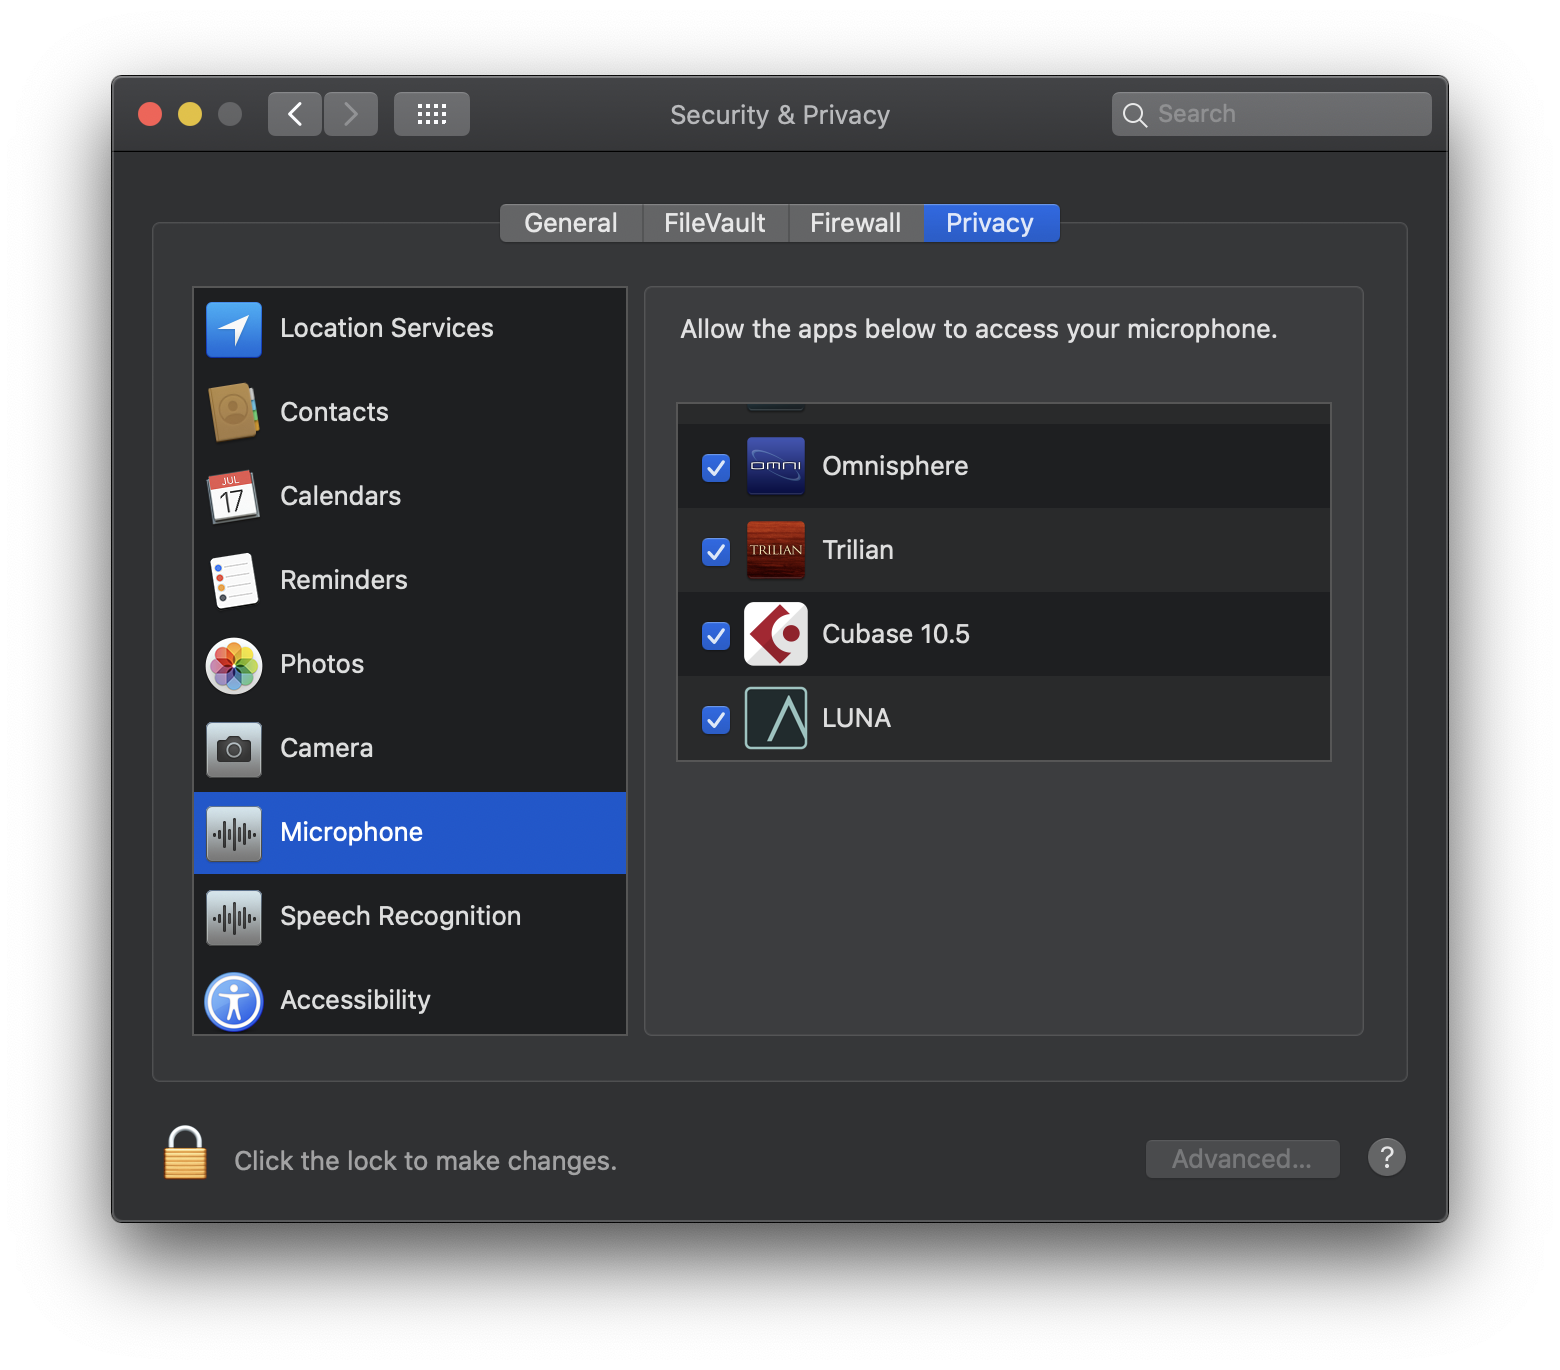Click the Accessibility icon in sidebar
The image size is (1560, 1370).
234,1001
